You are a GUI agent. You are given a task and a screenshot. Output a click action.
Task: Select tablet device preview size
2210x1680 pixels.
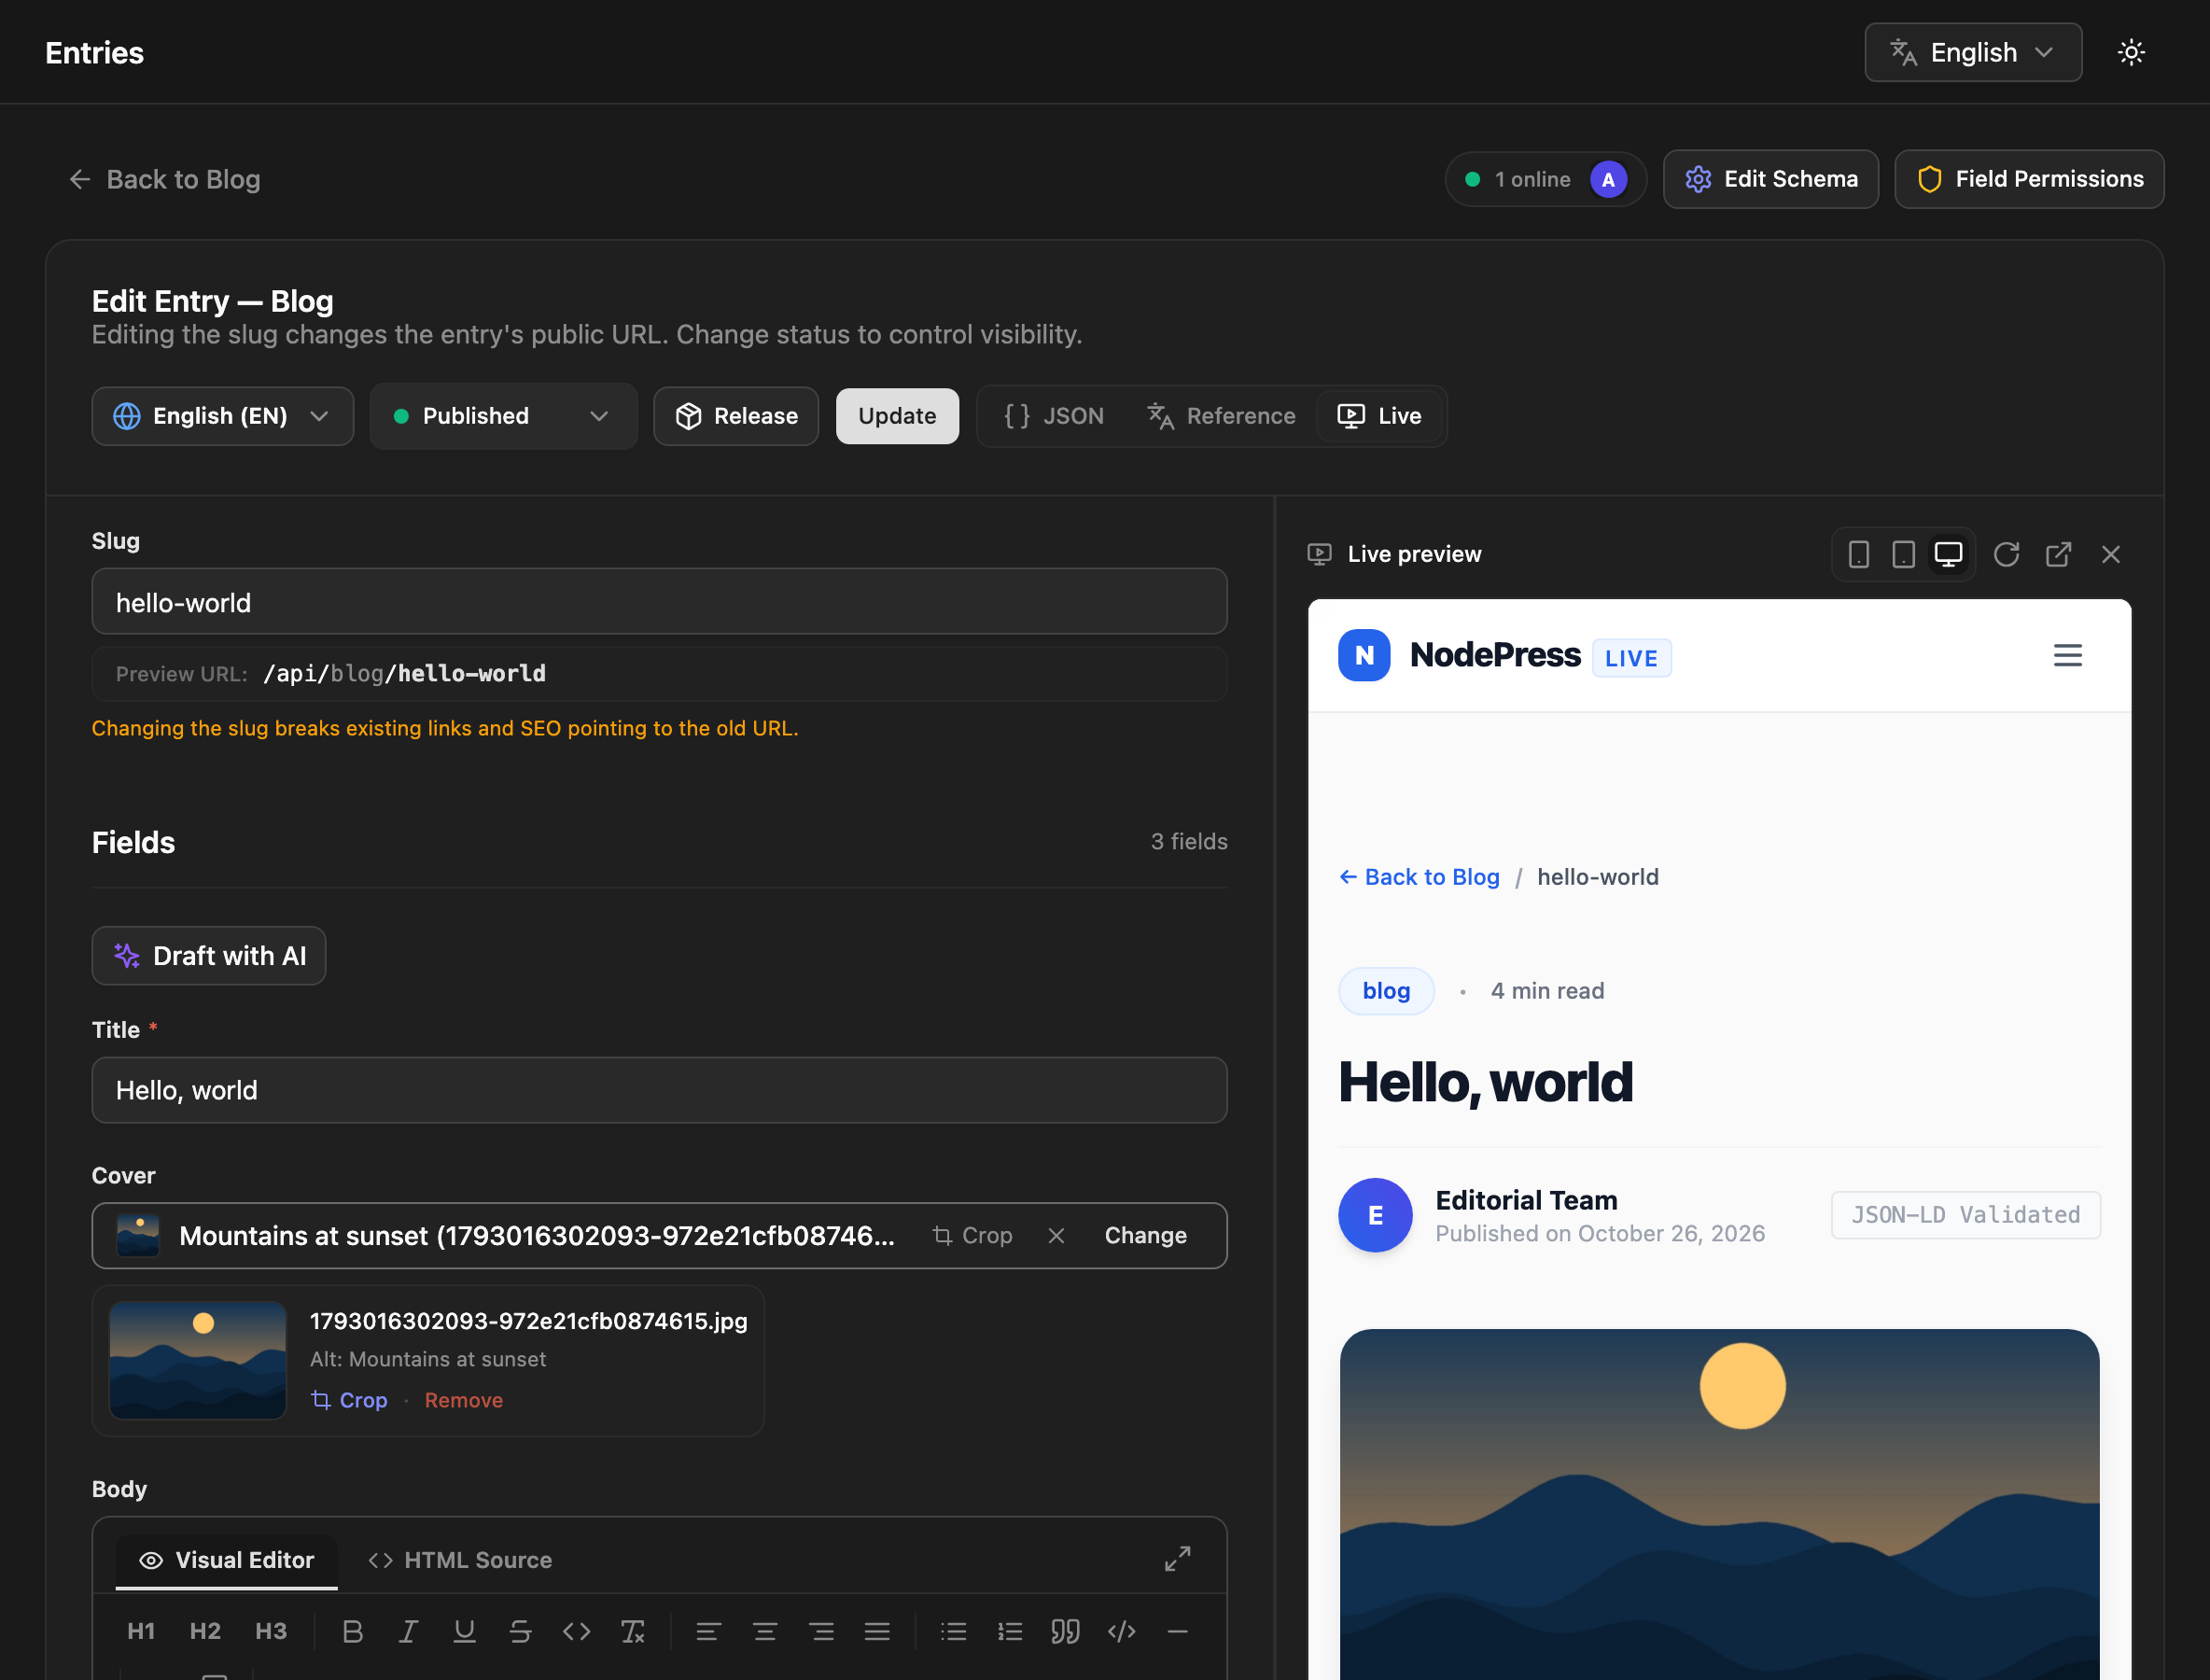[x=1903, y=554]
